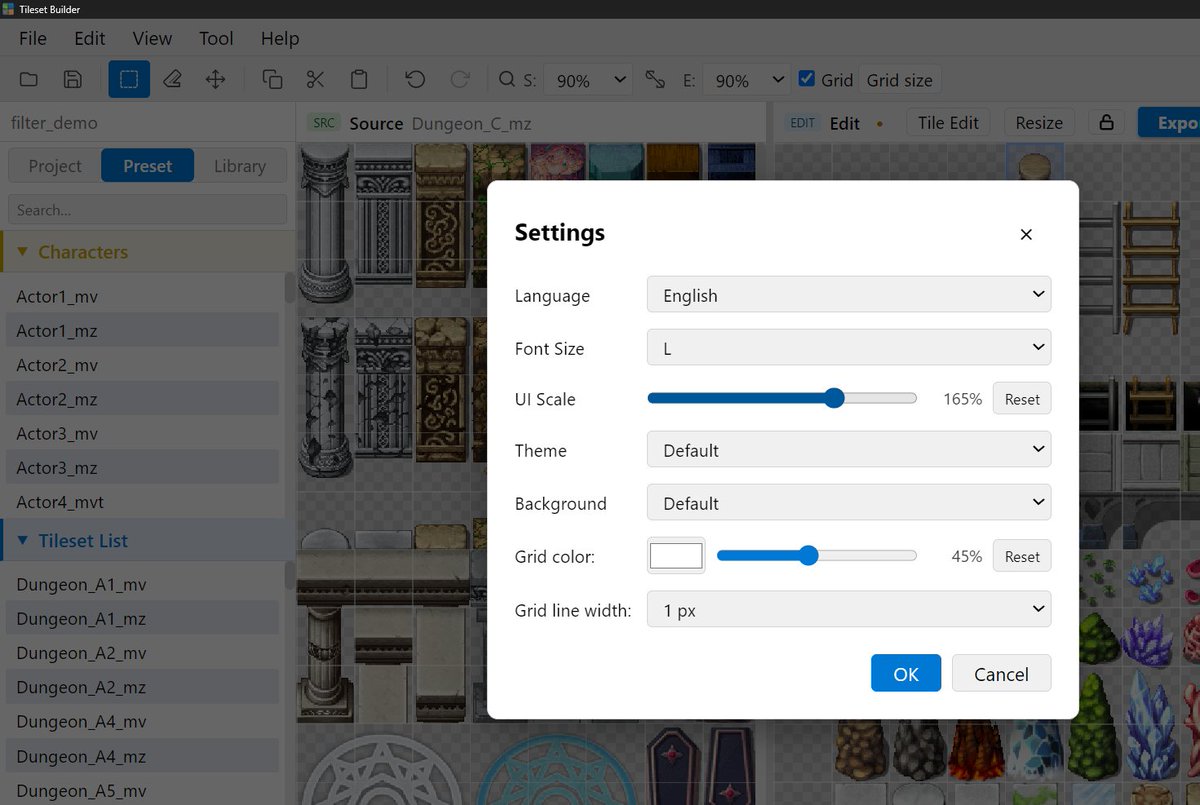The height and width of the screenshot is (805, 1200).
Task: Reset the Grid color opacity
Action: pyautogui.click(x=1022, y=557)
